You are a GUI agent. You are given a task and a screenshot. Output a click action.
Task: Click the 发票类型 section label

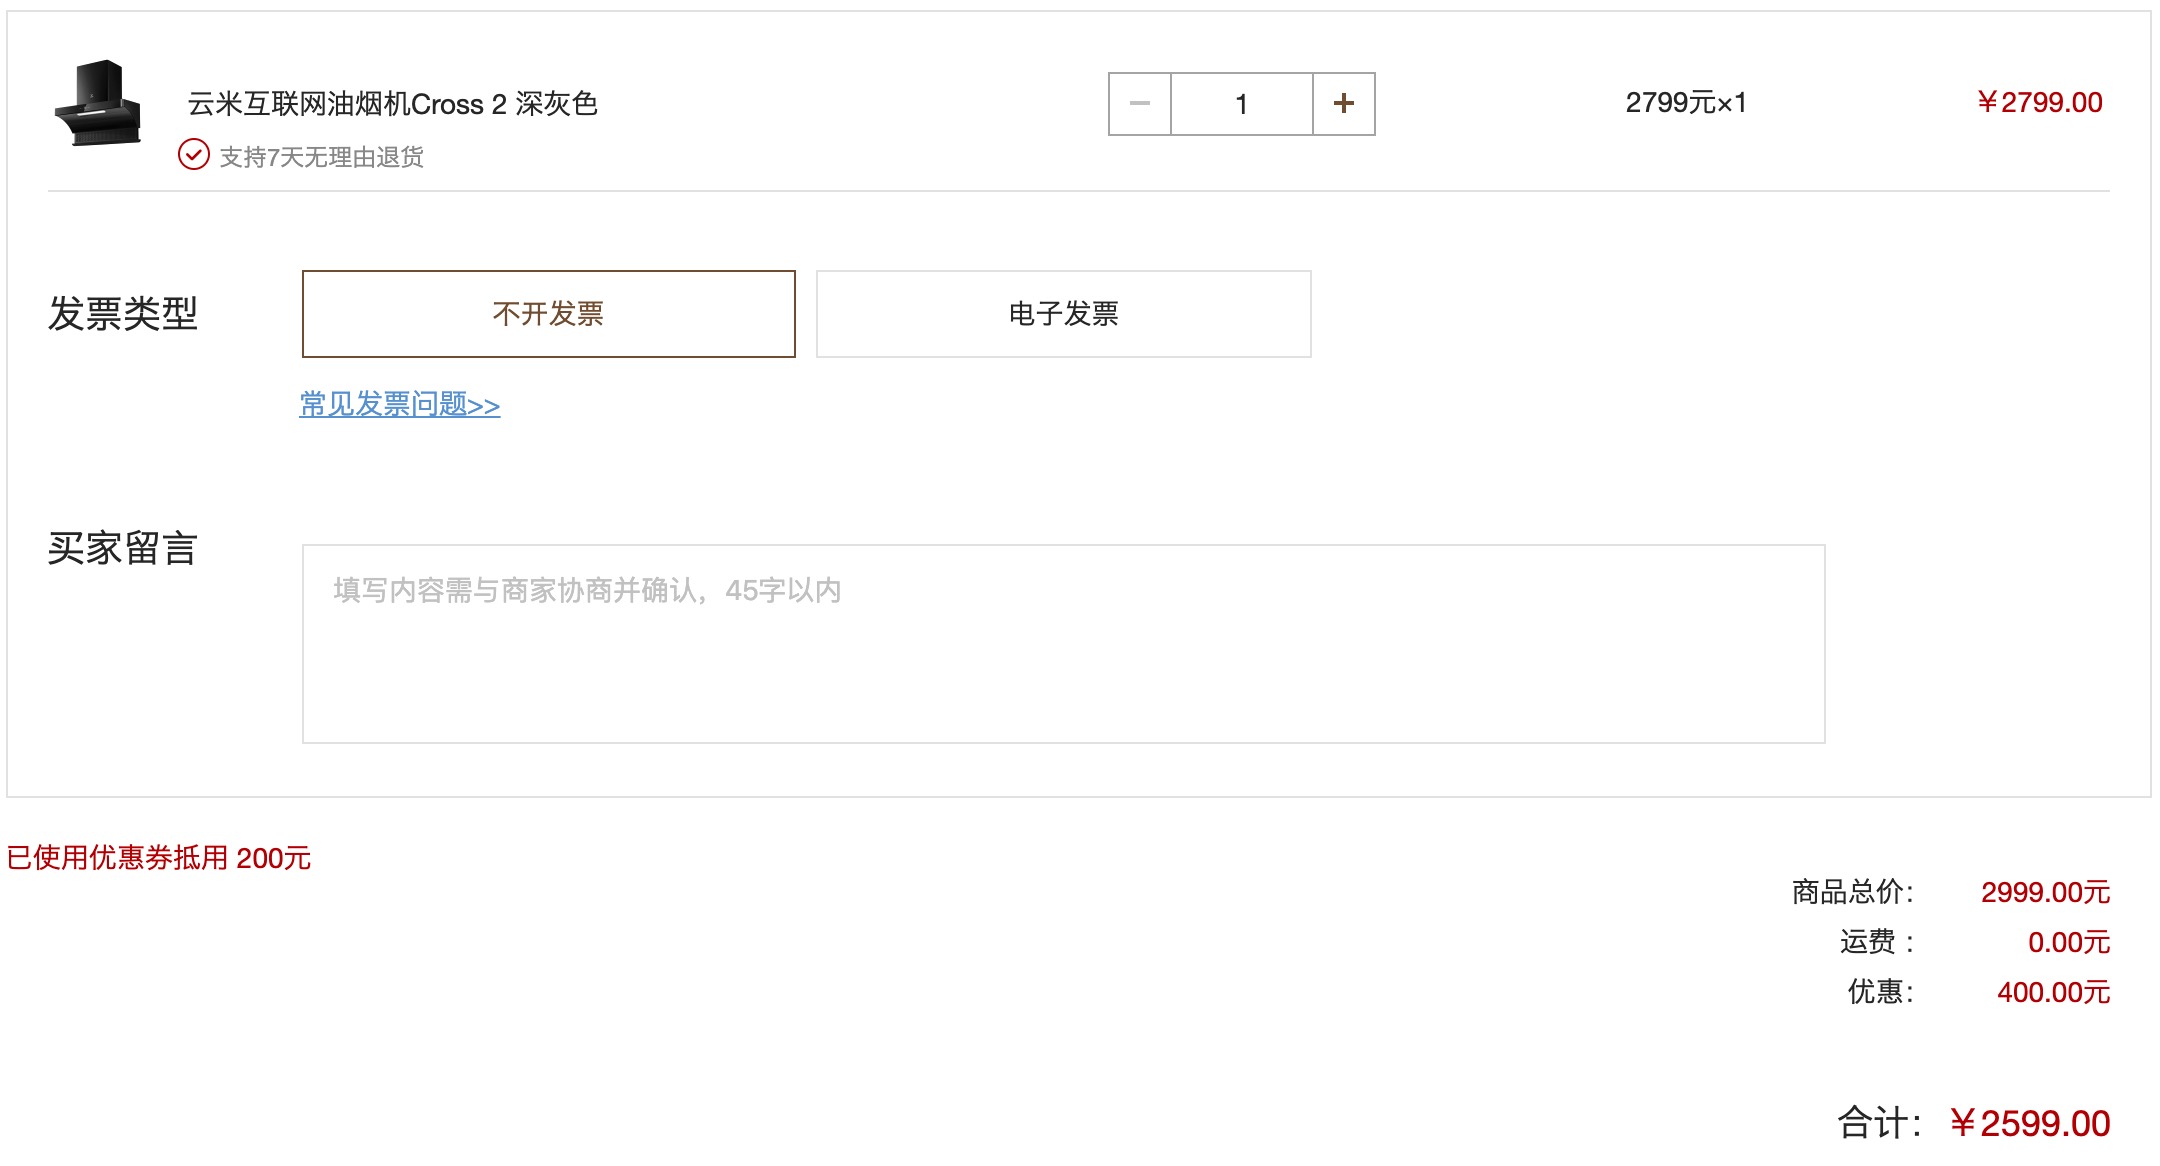[123, 314]
